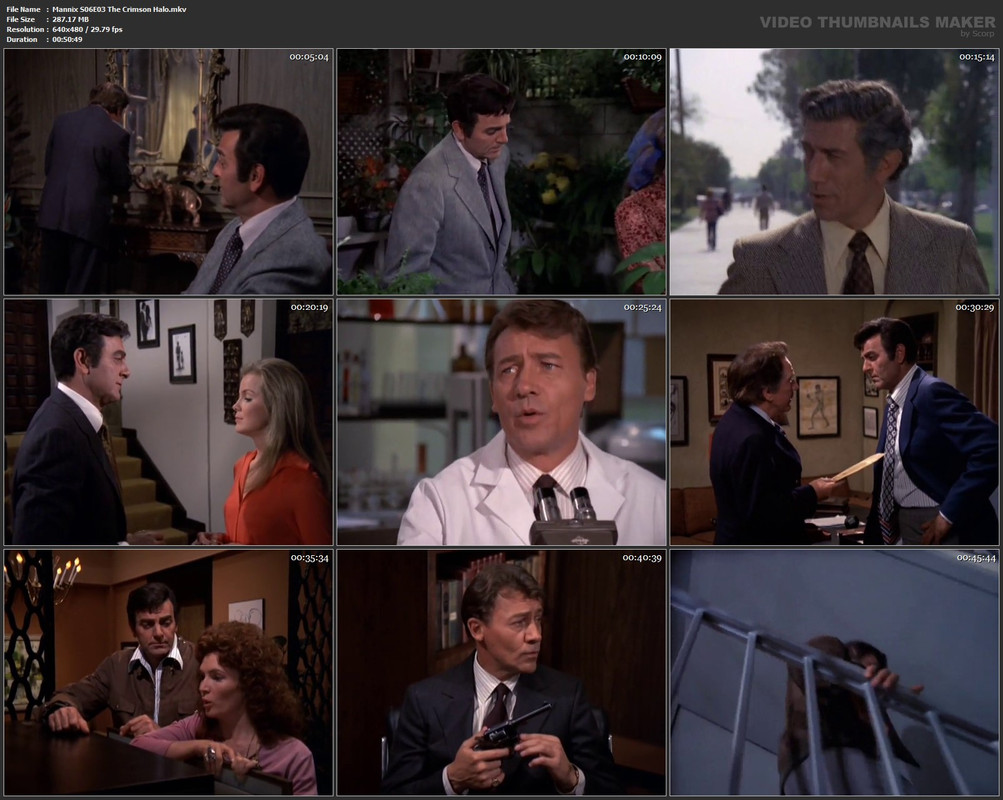
Task: Click the 'Duration' label
Action: 22,39
